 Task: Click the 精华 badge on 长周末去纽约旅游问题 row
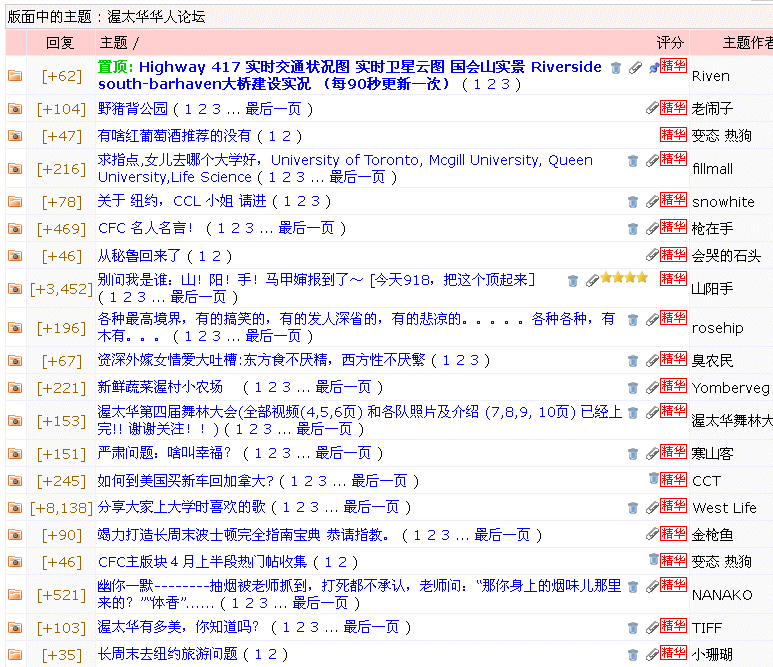click(673, 652)
